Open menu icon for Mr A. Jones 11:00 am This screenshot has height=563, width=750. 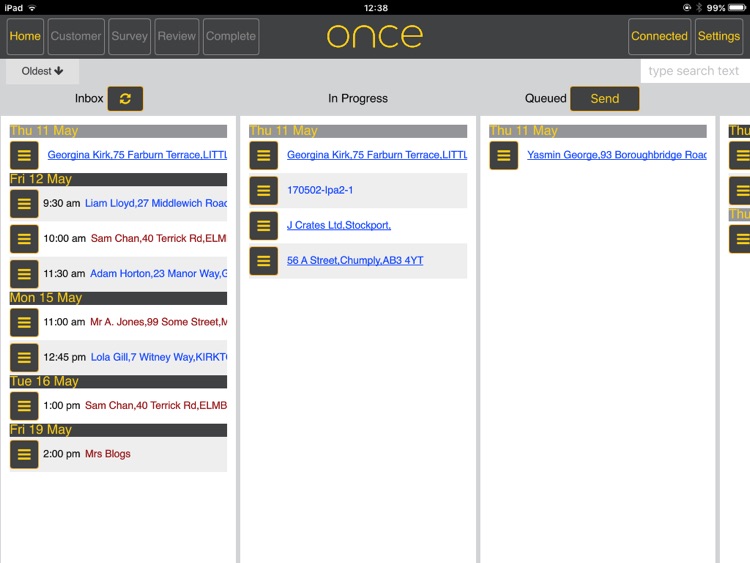tap(24, 322)
